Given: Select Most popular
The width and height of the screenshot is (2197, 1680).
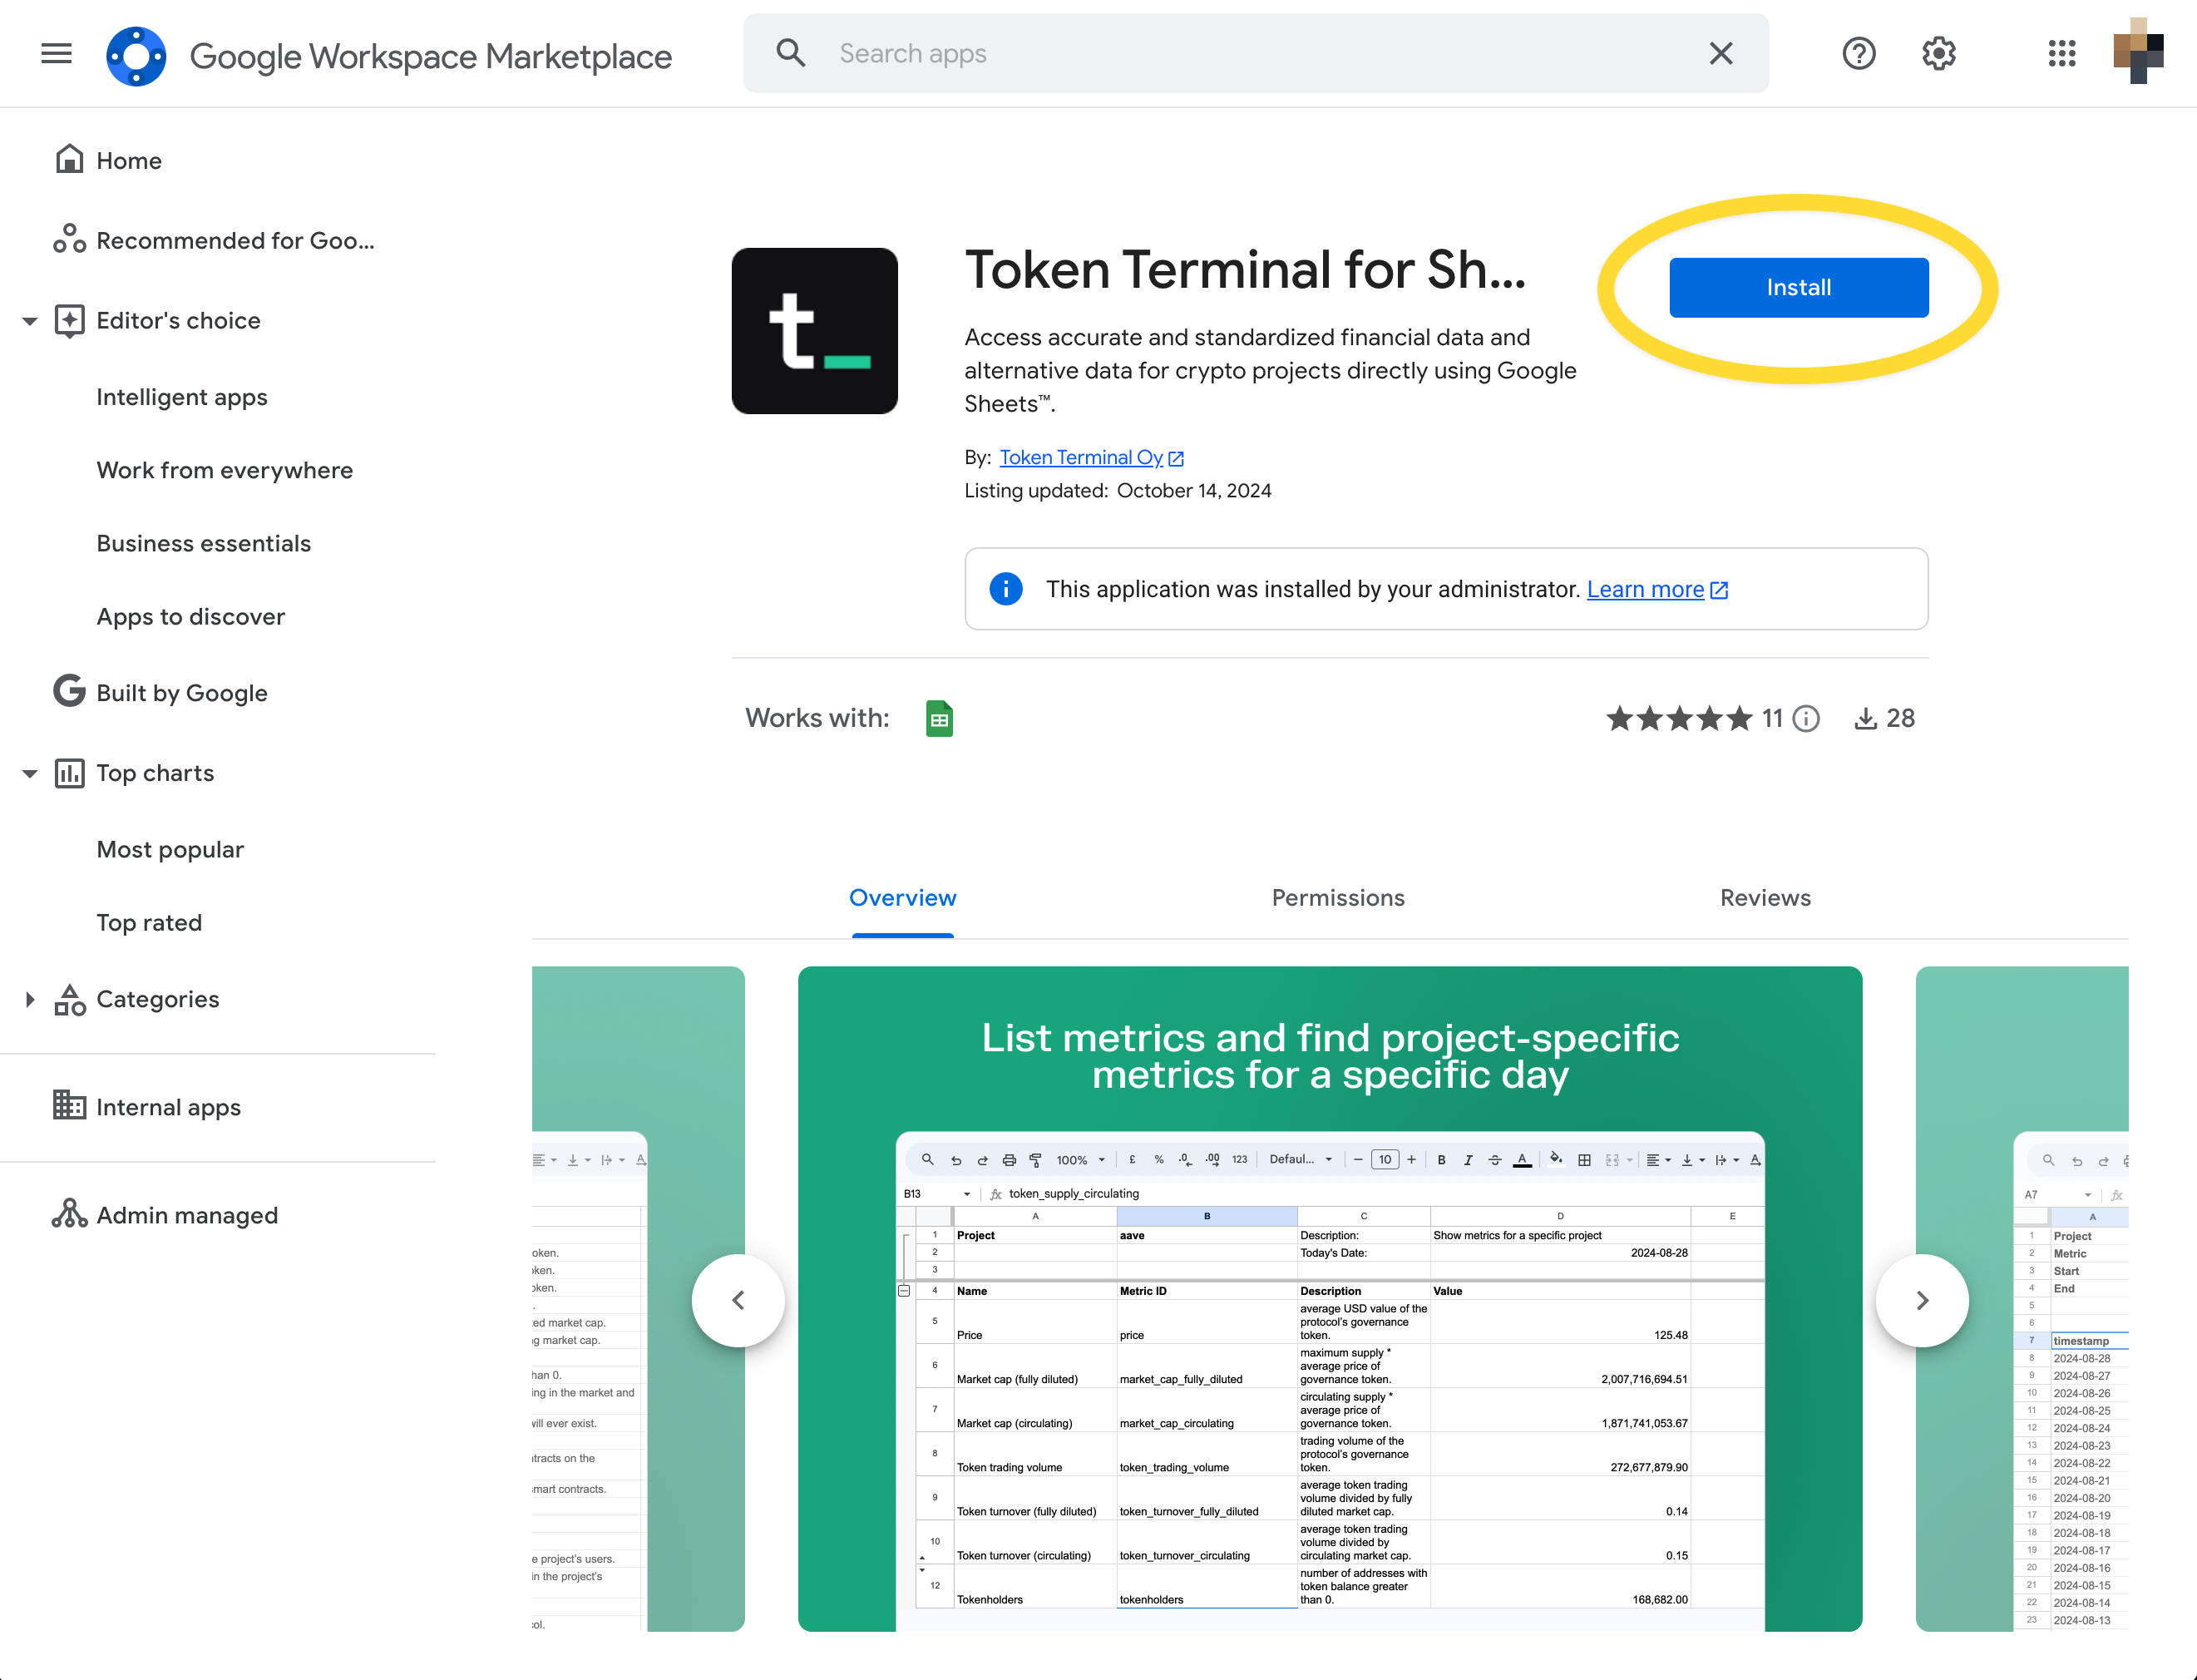Looking at the screenshot, I should click(170, 849).
